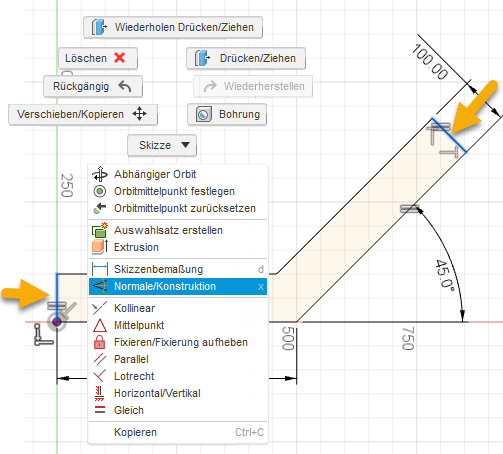This screenshot has height=454, width=503.
Task: Select the highlighted Normale/Konstruktion entry
Action: (178, 286)
